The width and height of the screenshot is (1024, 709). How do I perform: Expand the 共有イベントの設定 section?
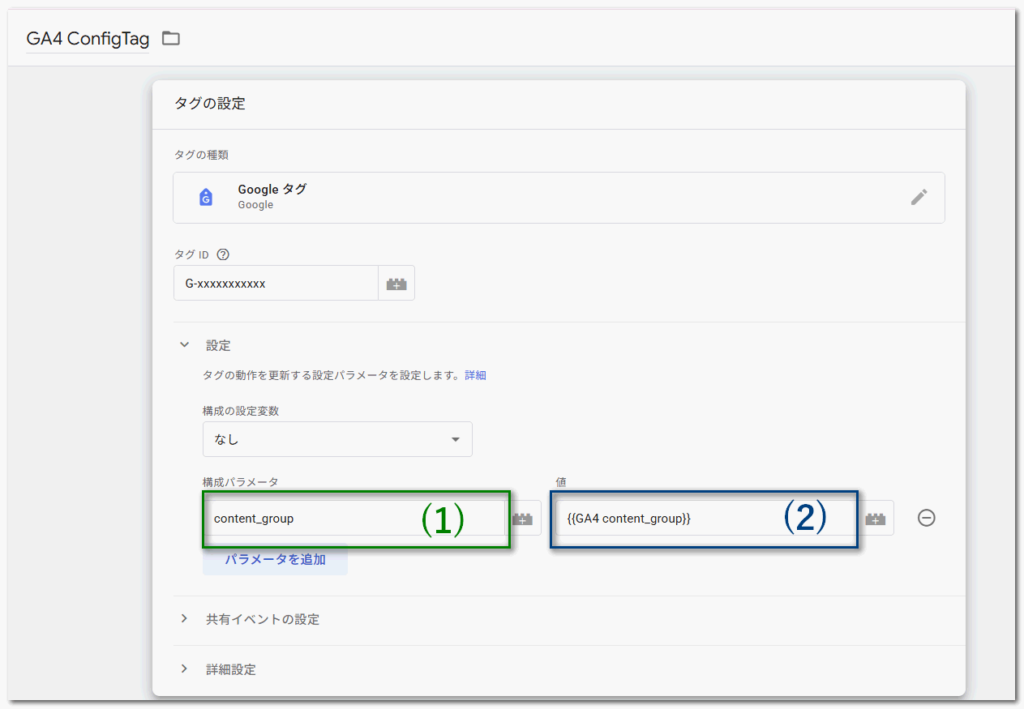(x=263, y=620)
